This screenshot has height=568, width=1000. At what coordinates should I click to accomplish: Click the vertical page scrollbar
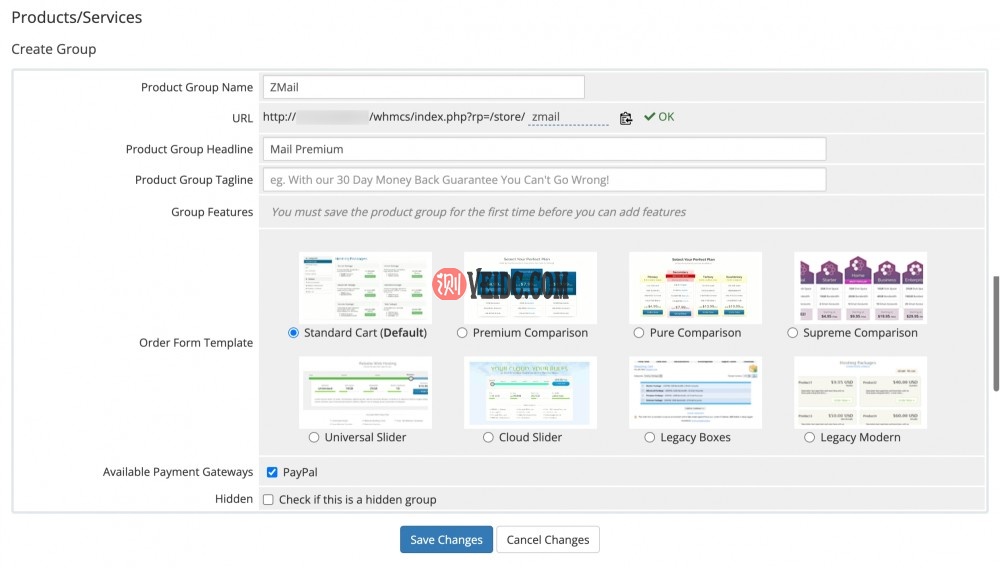(995, 334)
